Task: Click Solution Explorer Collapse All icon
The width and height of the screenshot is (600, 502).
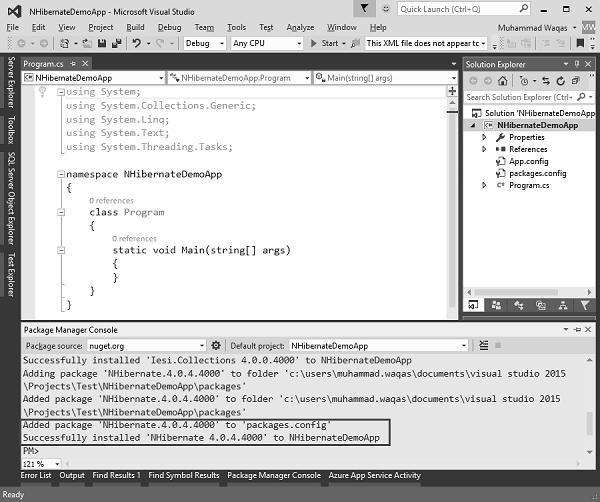Action: pos(575,81)
